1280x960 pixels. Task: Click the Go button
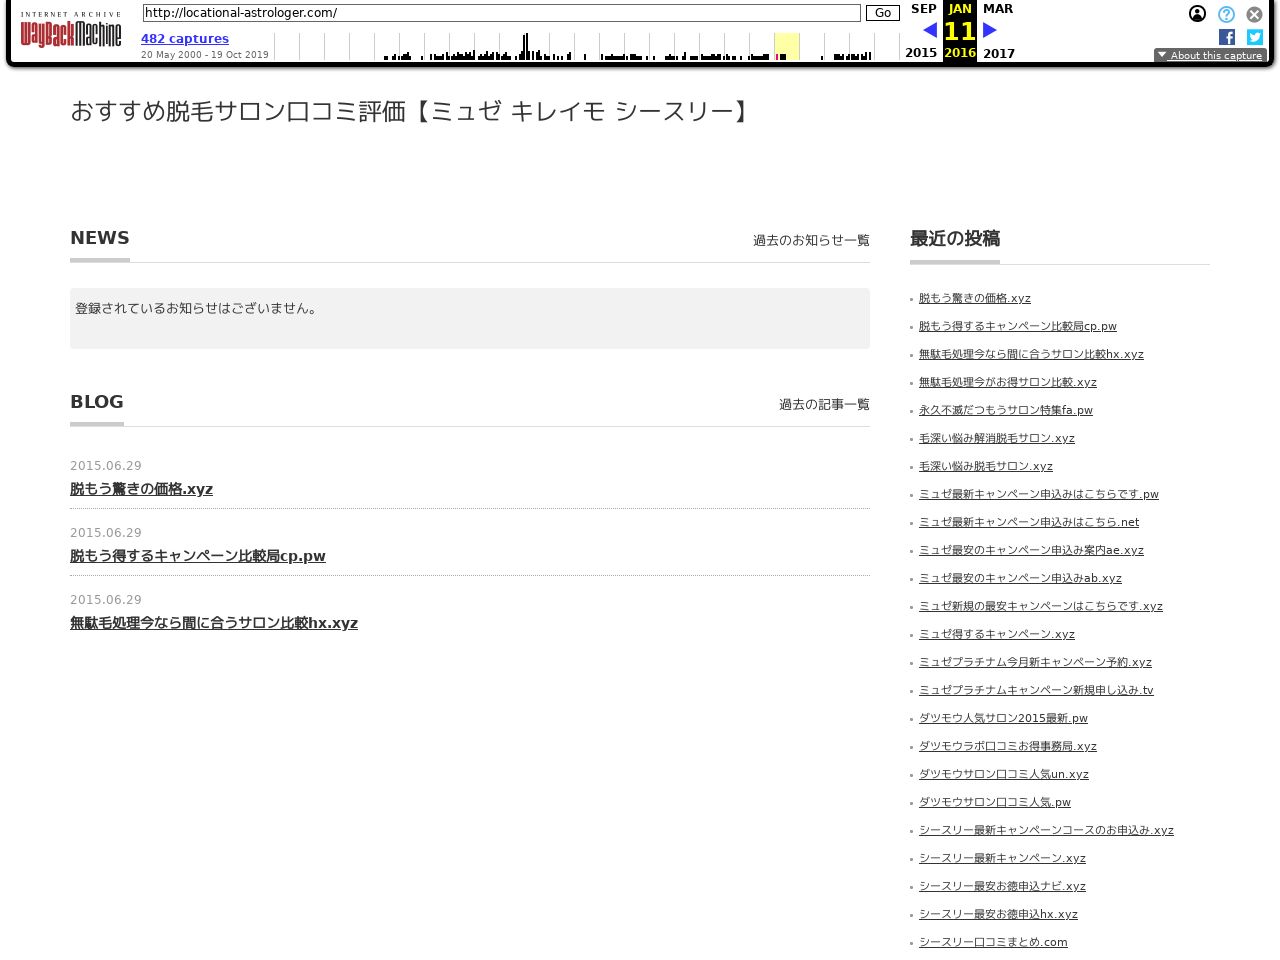click(x=882, y=13)
